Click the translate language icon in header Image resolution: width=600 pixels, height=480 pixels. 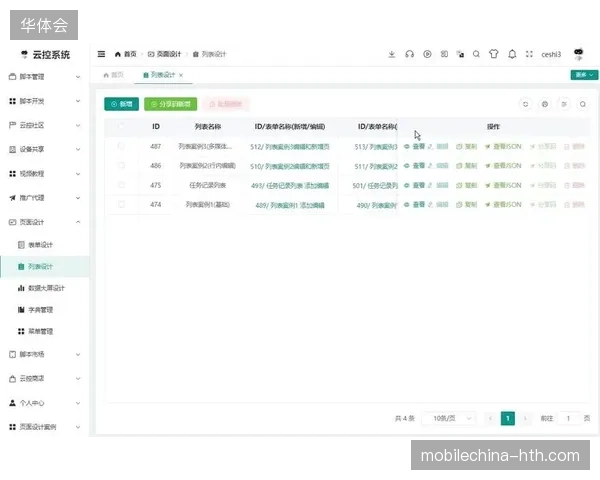click(x=461, y=54)
